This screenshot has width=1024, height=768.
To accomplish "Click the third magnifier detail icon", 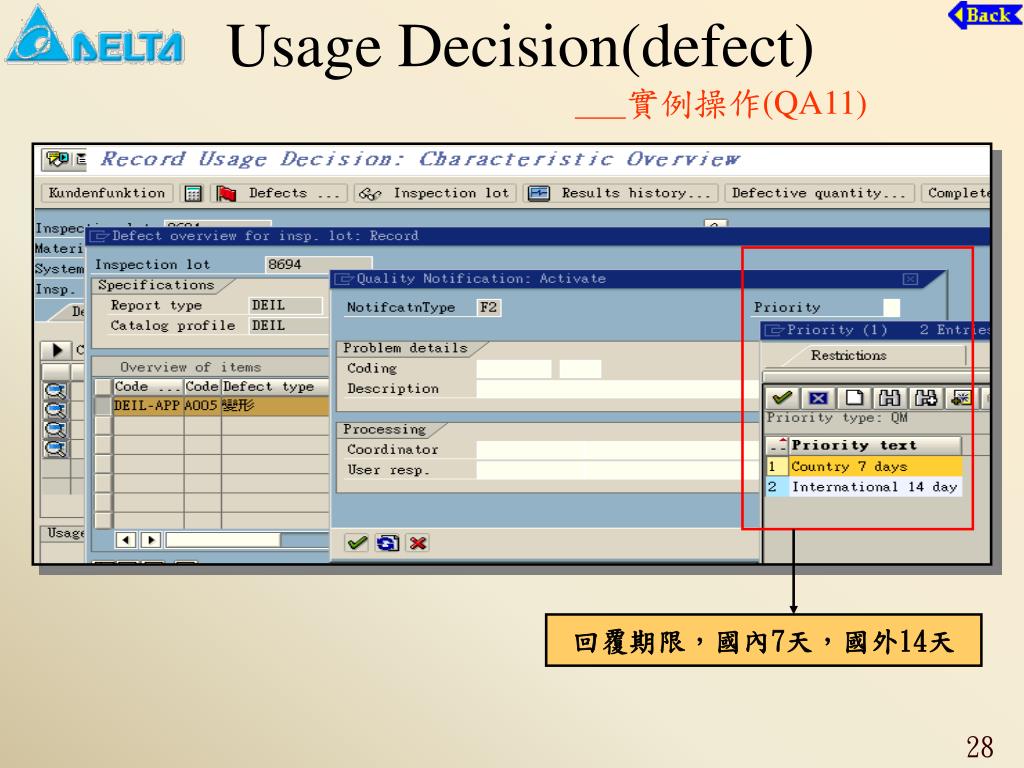I will point(56,430).
